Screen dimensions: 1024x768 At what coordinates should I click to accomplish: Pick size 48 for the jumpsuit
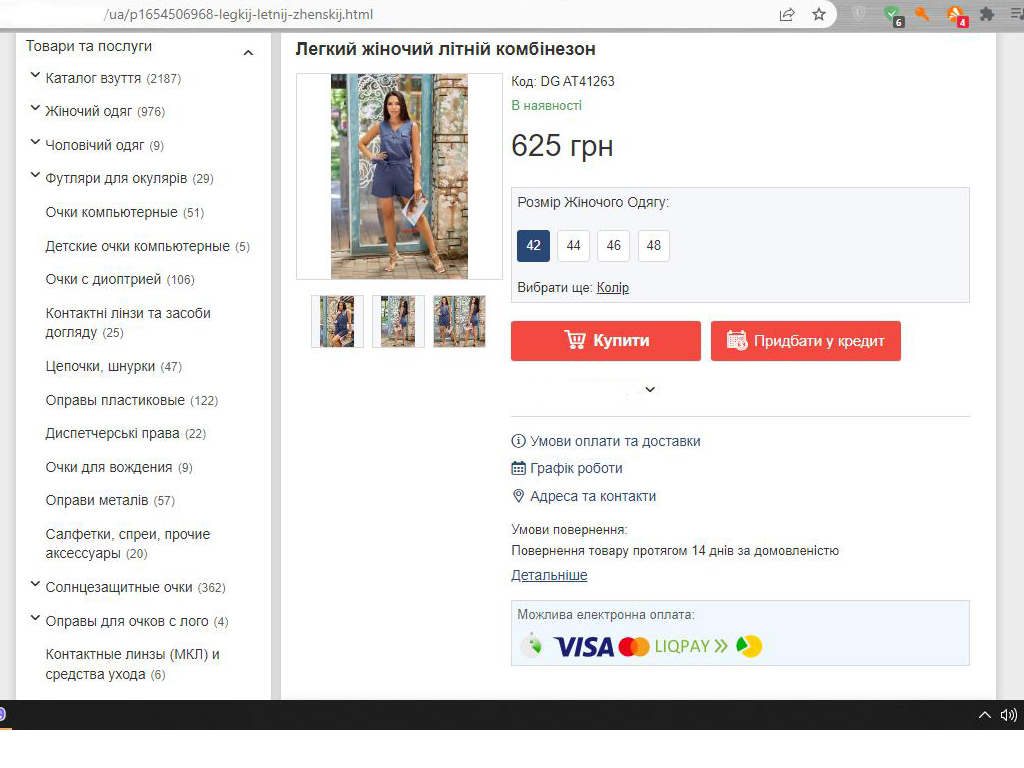[x=654, y=246]
